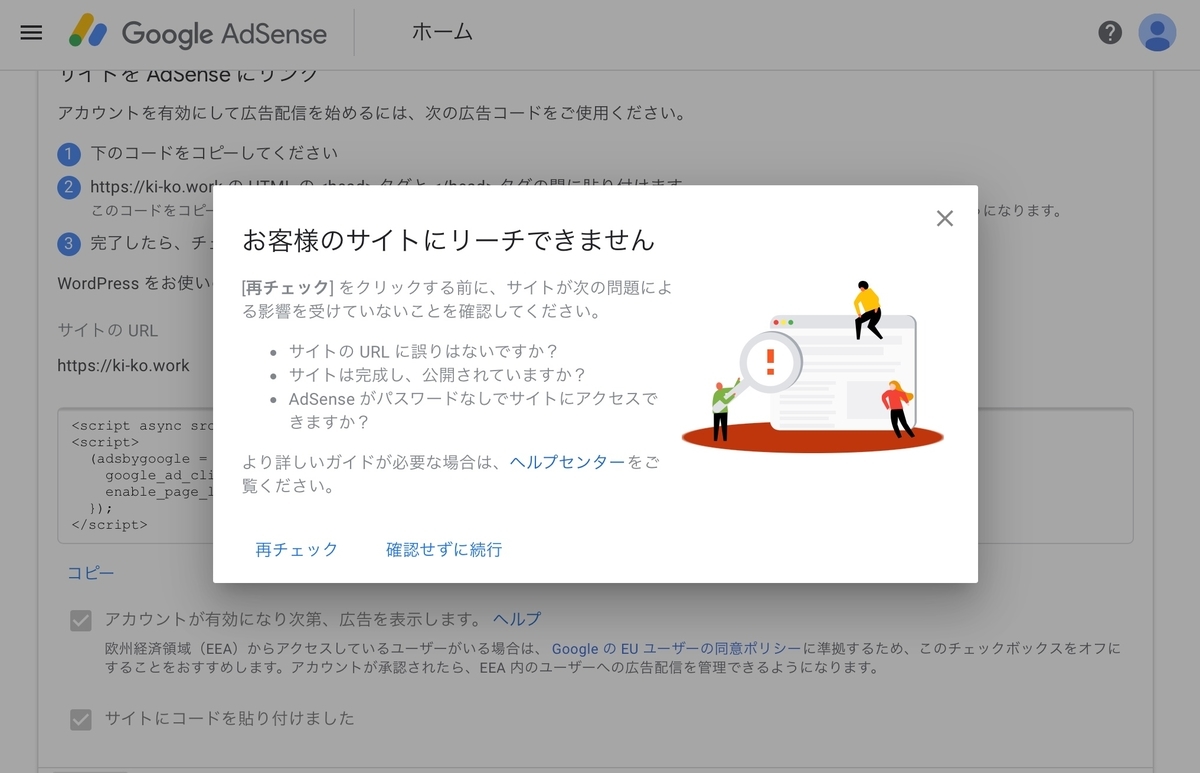The height and width of the screenshot is (773, 1200).
Task: Click the ホーム page title
Action: (x=442, y=32)
